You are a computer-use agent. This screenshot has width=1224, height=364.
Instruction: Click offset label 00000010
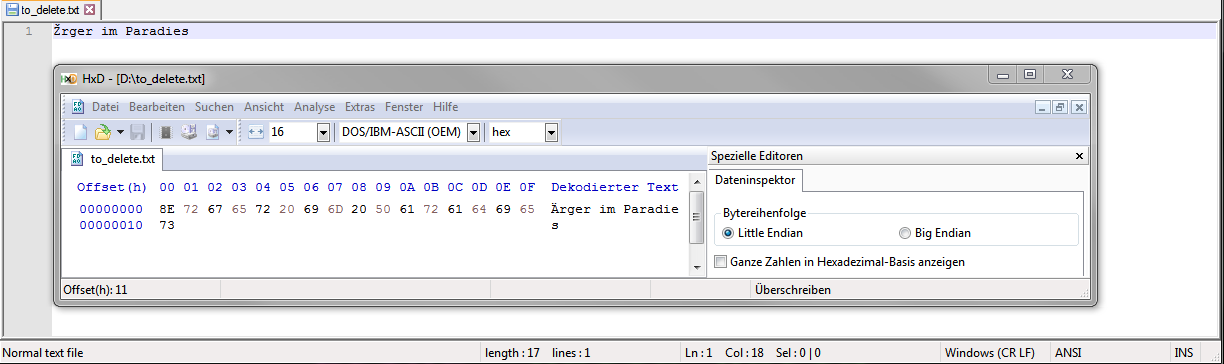[111, 225]
